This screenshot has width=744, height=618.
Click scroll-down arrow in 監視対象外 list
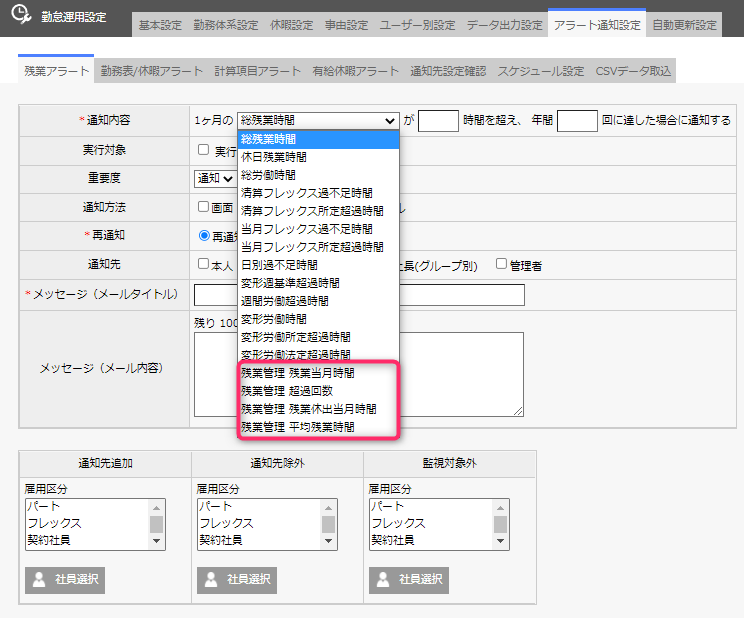pos(500,541)
